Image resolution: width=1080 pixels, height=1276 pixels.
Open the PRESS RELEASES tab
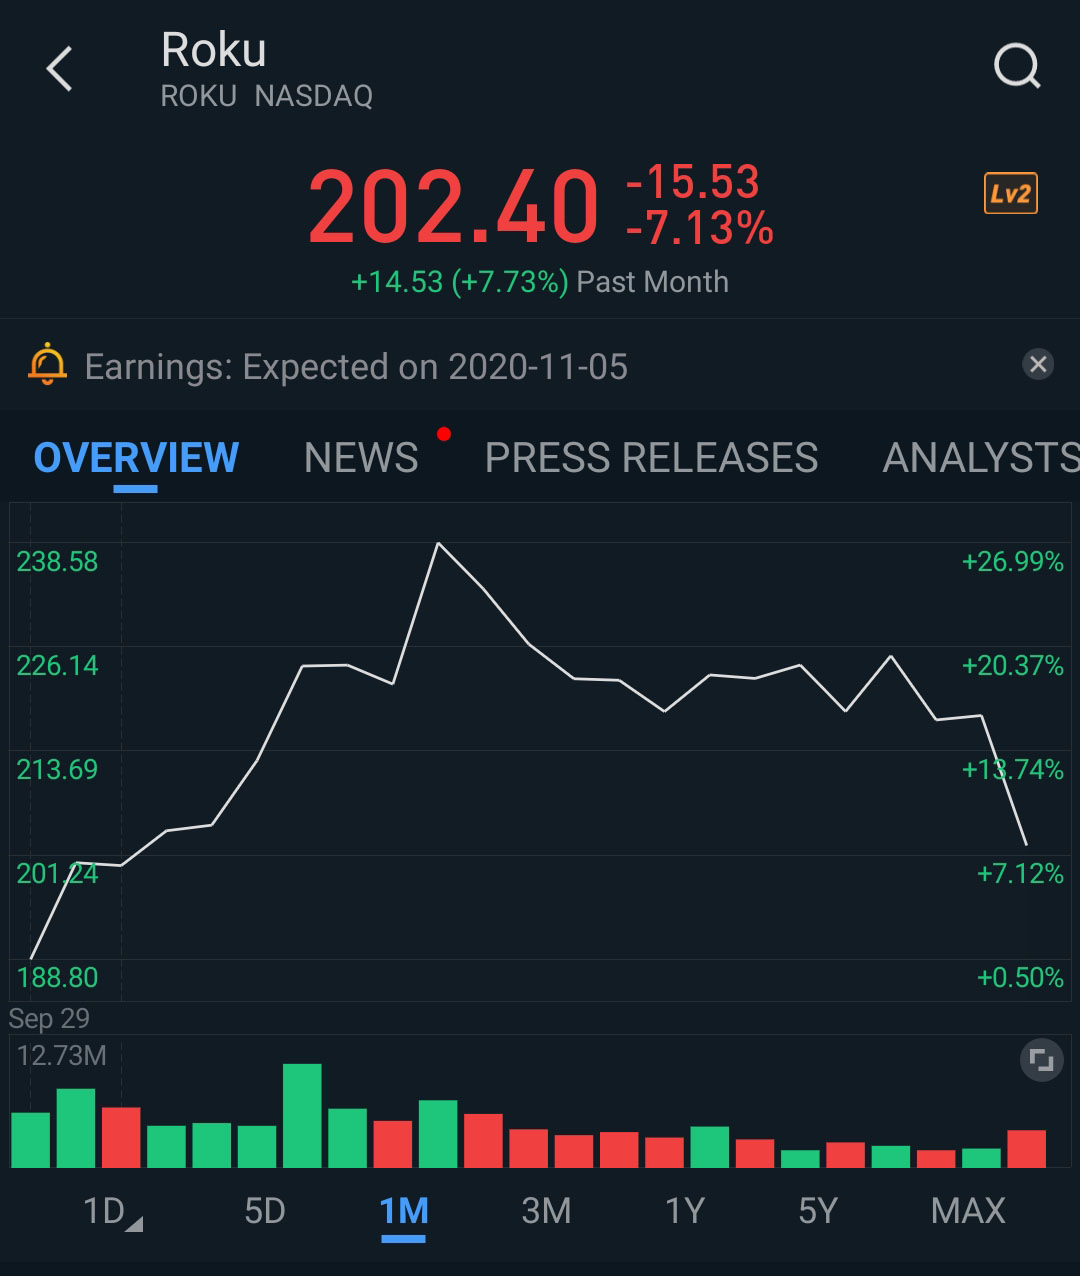652,458
